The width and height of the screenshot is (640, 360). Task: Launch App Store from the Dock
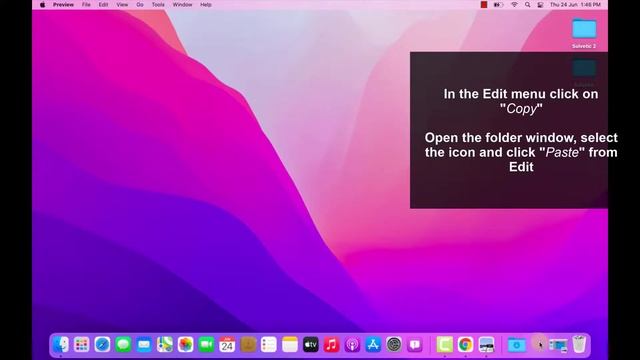coord(373,344)
